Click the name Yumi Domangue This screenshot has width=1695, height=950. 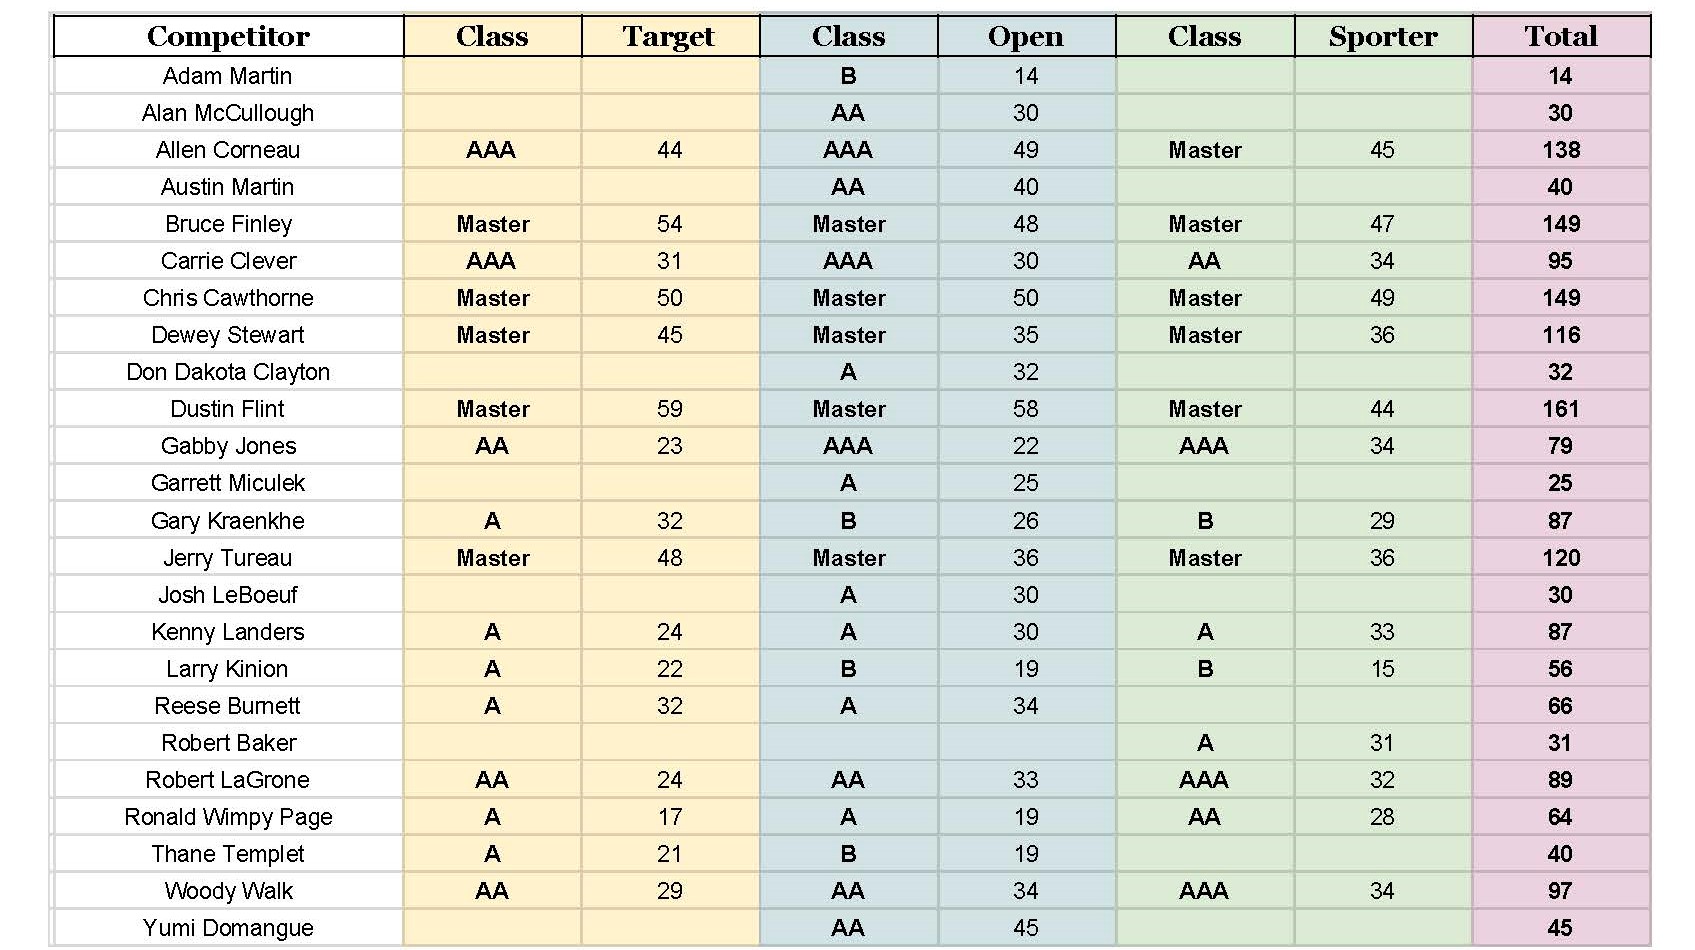click(228, 928)
